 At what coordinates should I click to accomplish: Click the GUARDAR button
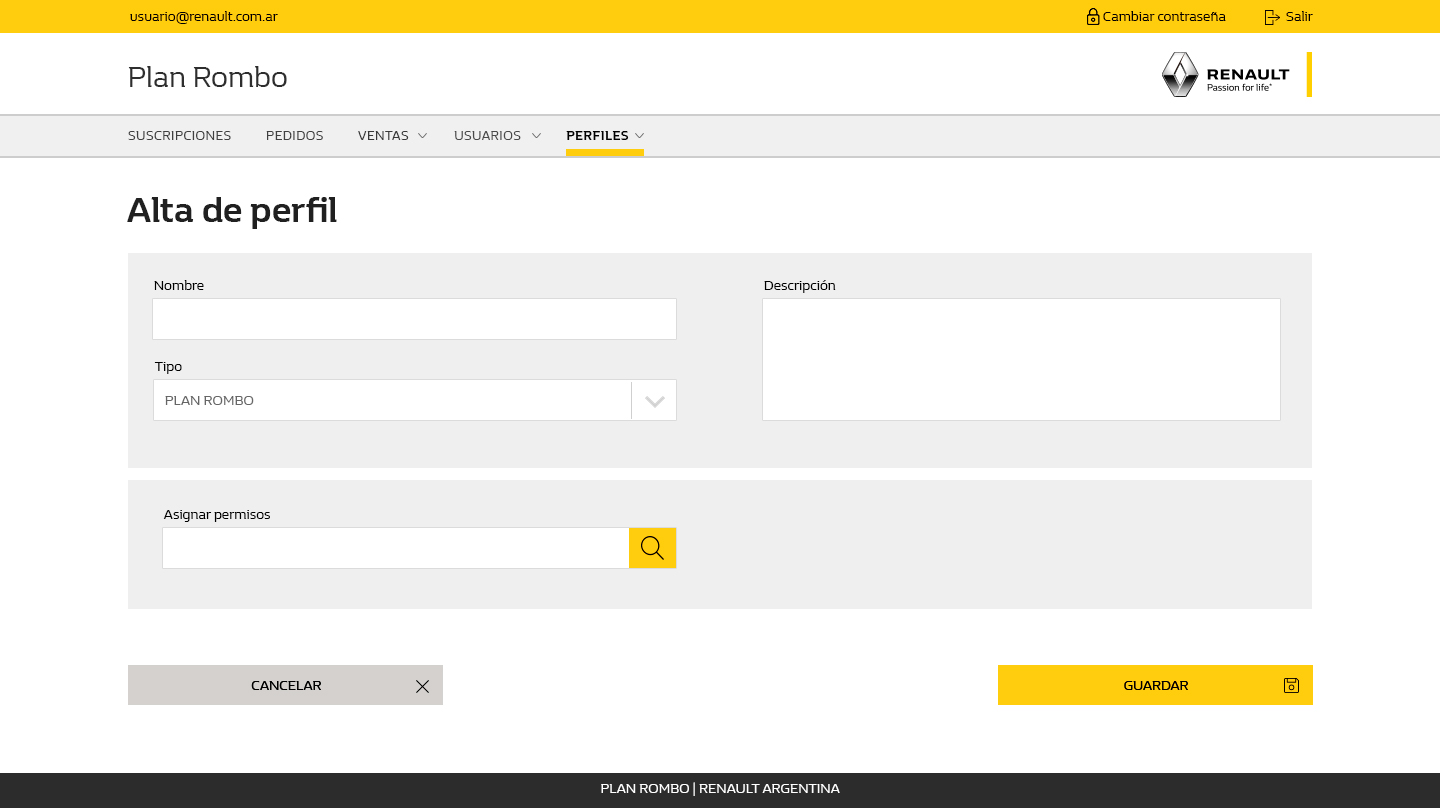tap(1155, 685)
